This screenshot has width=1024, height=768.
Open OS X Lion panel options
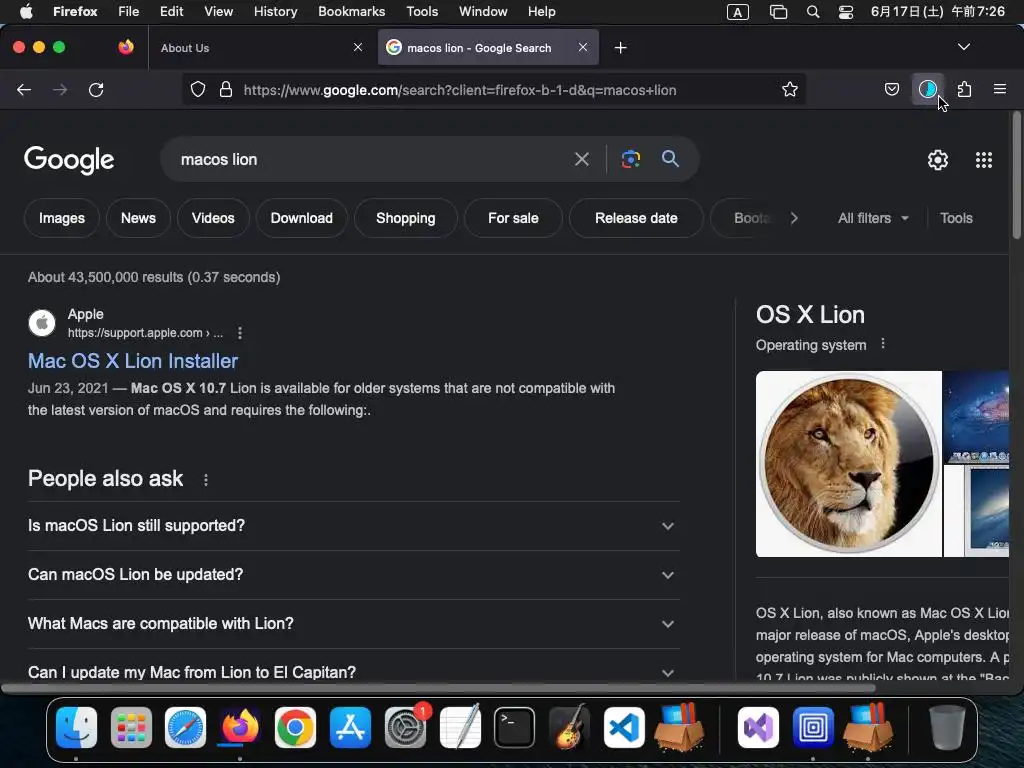(x=883, y=344)
